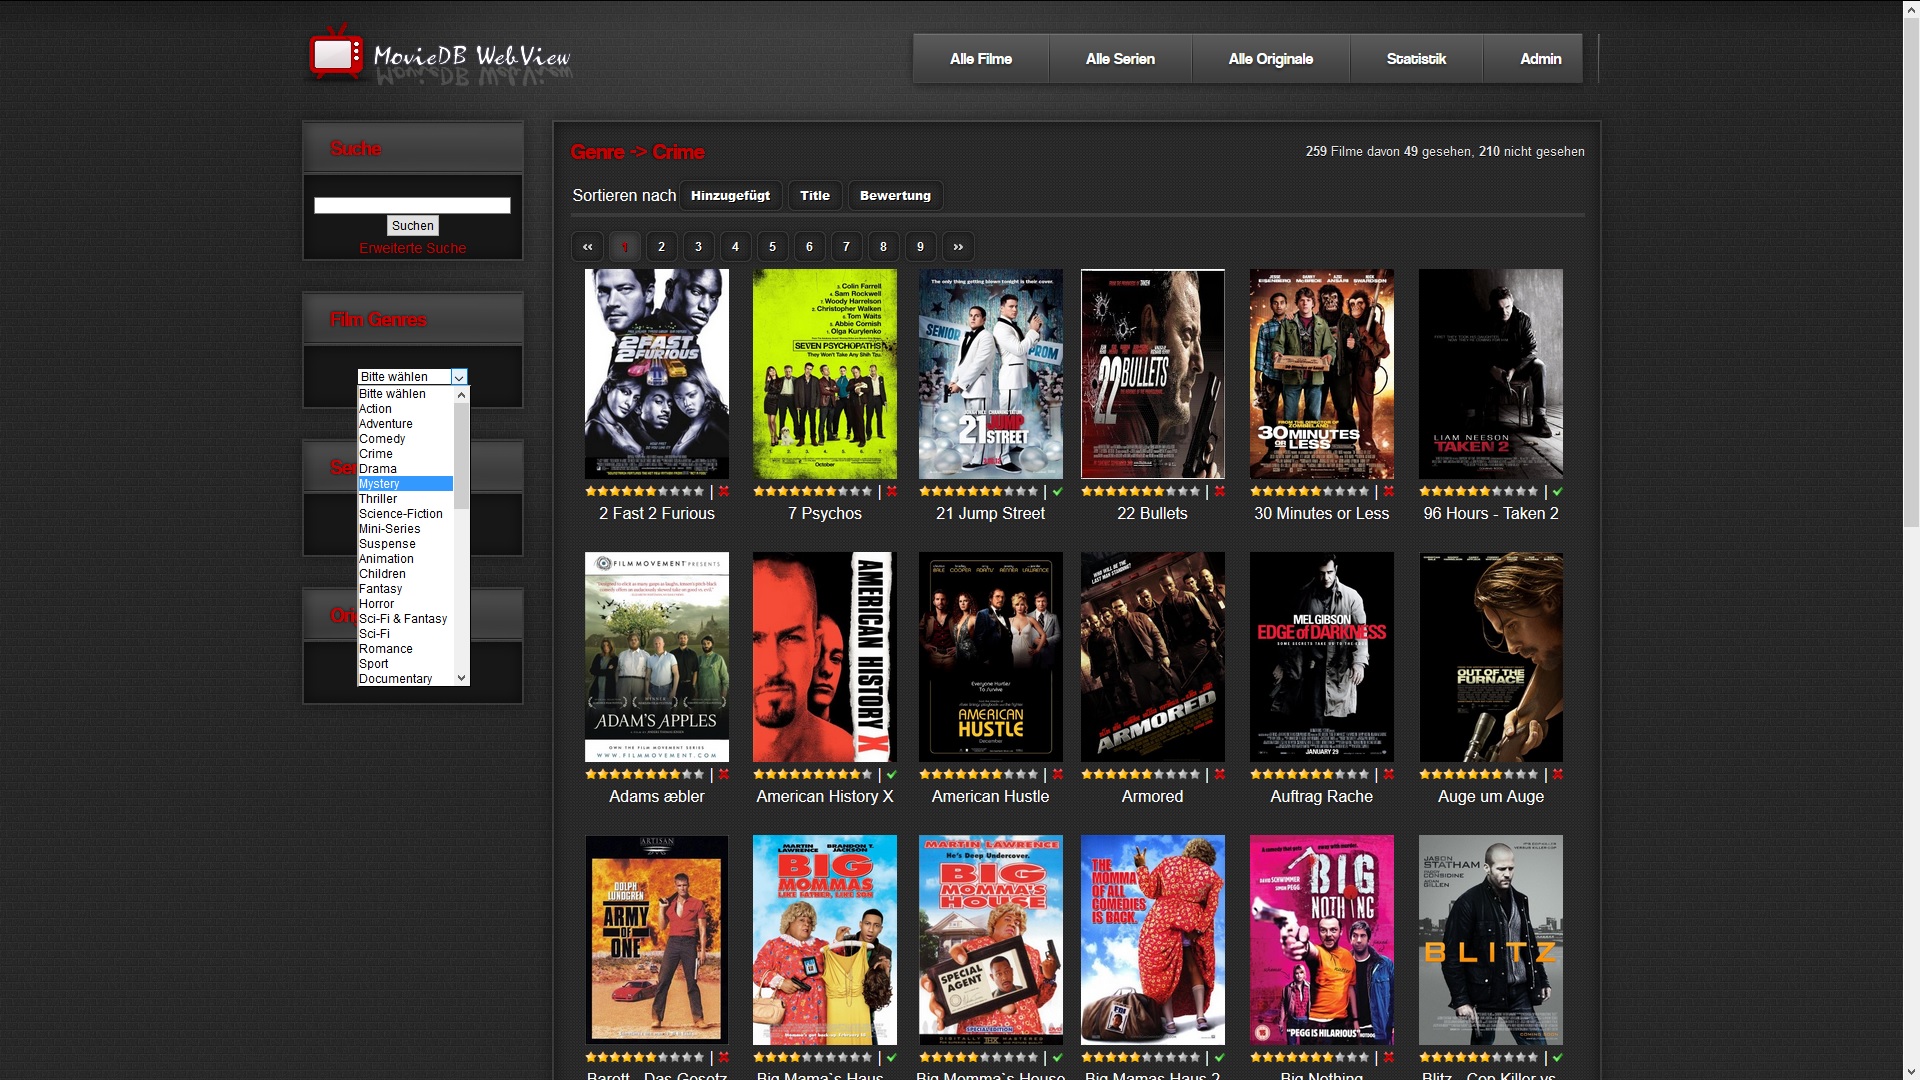Toggle seen status for Auge um Auge
Viewport: 1920px width, 1080px height.
pyautogui.click(x=1558, y=774)
